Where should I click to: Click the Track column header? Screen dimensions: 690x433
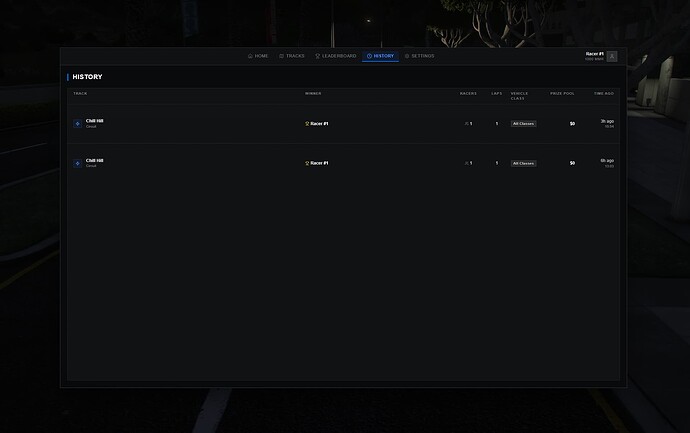pyautogui.click(x=80, y=93)
